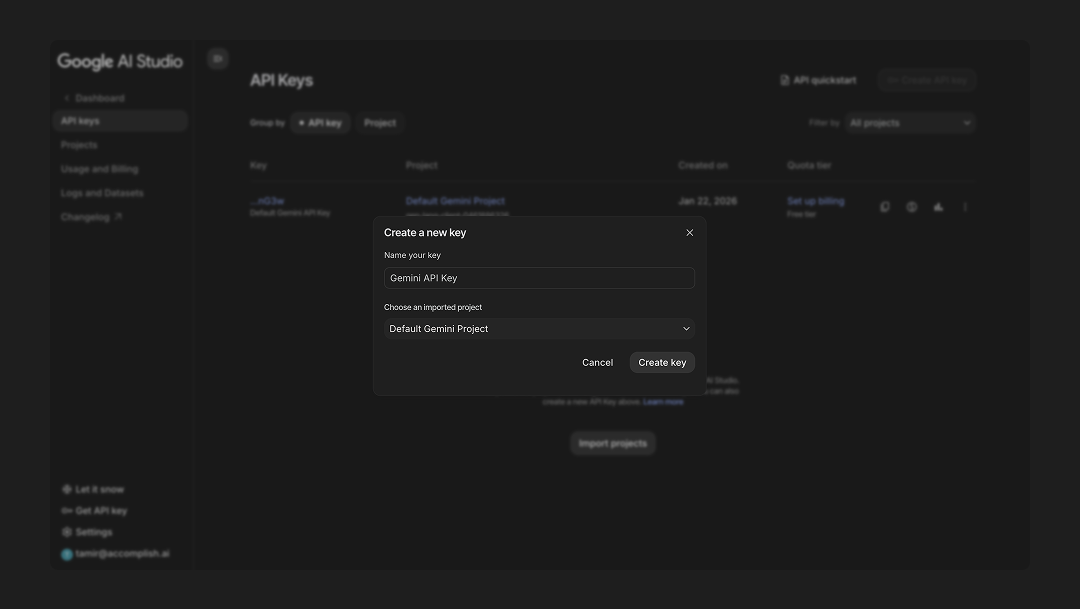Open Usage and Billing in sidebar
The width and height of the screenshot is (1080, 609).
[x=99, y=169]
